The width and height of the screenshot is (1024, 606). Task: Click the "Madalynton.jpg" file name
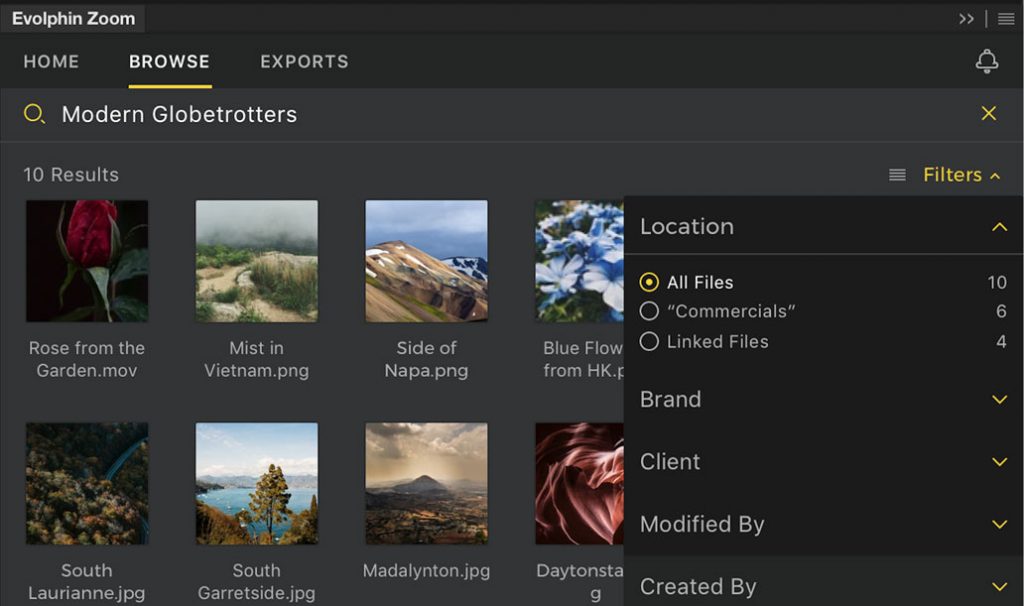pos(426,571)
